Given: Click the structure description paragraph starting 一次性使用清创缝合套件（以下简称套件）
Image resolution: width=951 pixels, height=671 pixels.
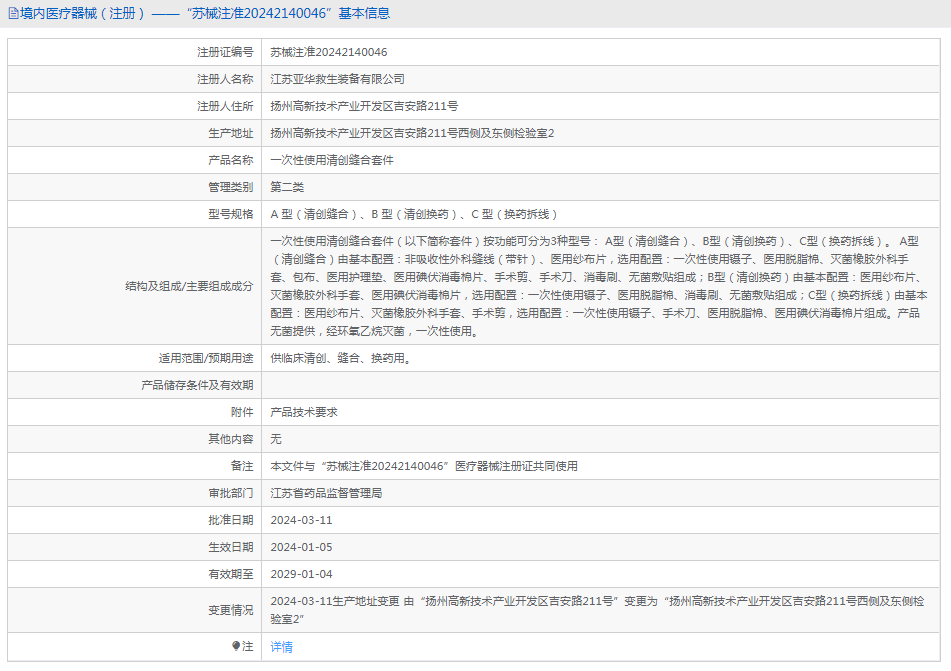Looking at the screenshot, I should (x=599, y=286).
